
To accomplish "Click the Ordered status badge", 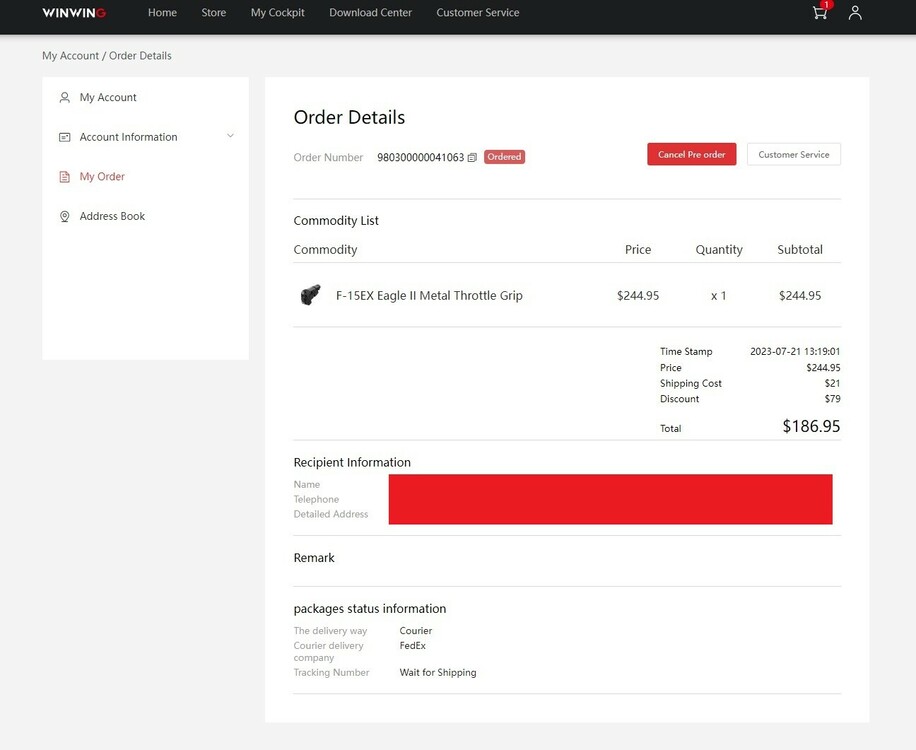I will [x=504, y=157].
